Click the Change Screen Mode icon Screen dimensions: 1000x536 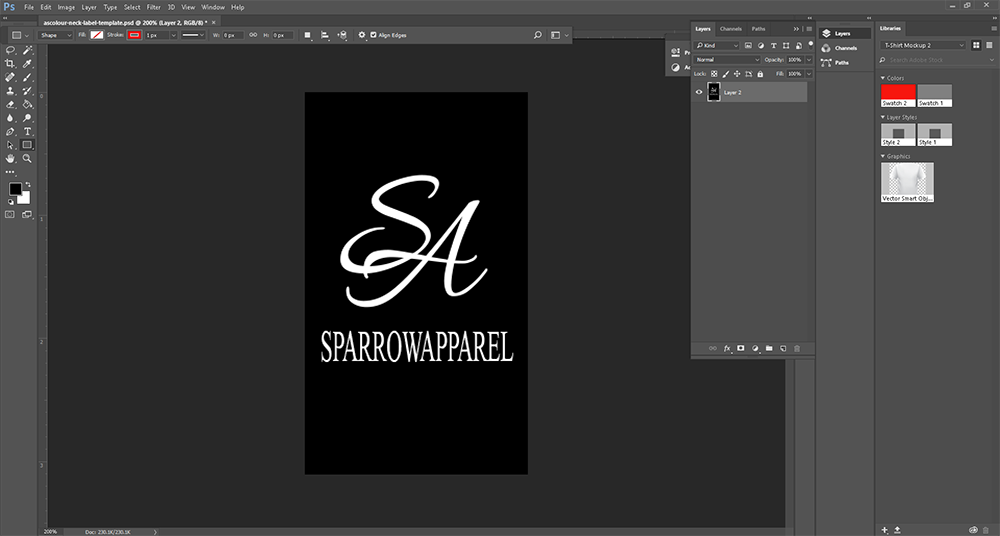27,215
